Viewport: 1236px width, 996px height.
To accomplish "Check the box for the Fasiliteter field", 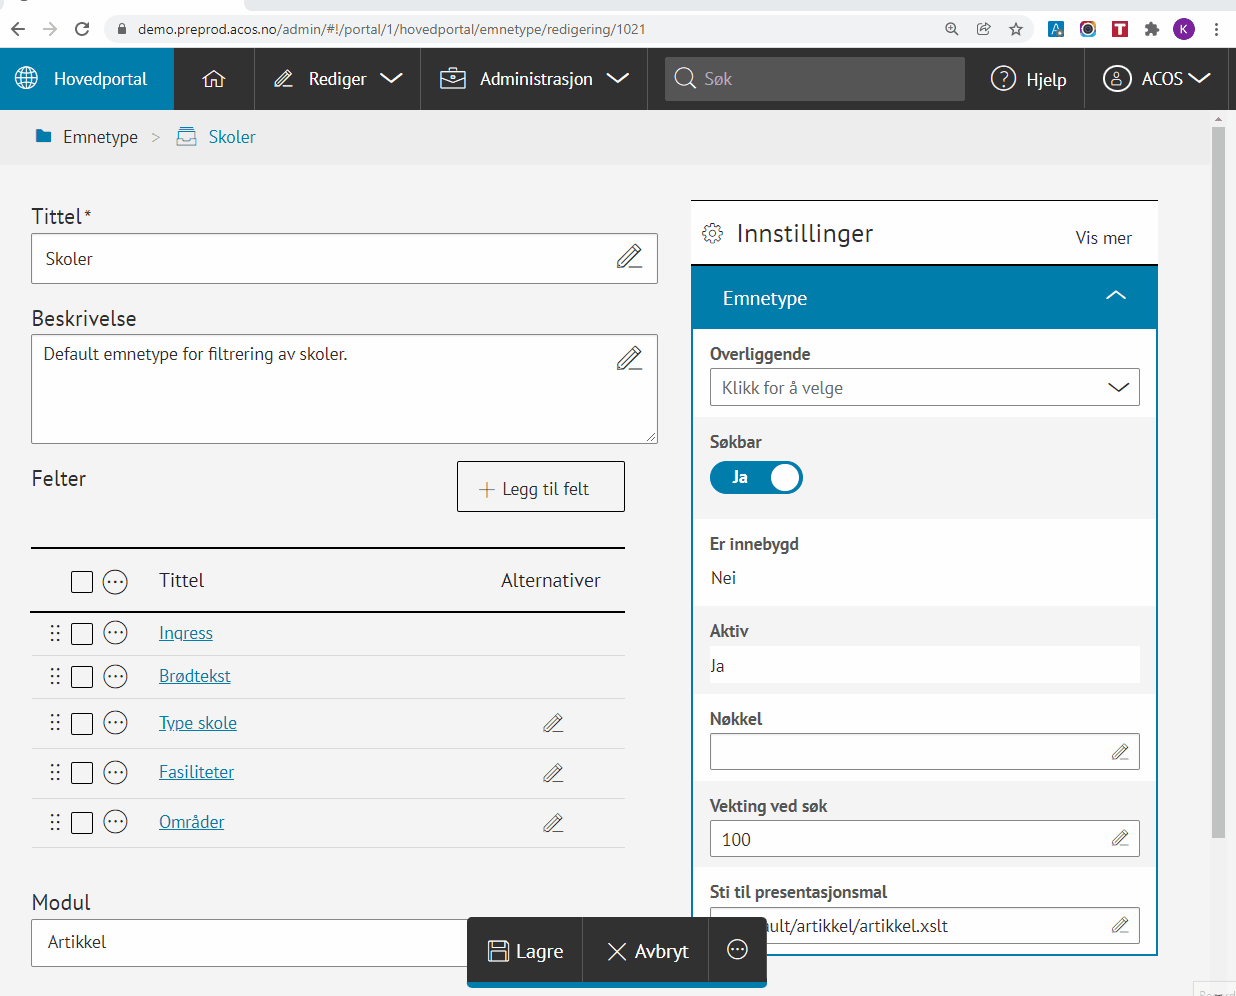I will pyautogui.click(x=82, y=773).
